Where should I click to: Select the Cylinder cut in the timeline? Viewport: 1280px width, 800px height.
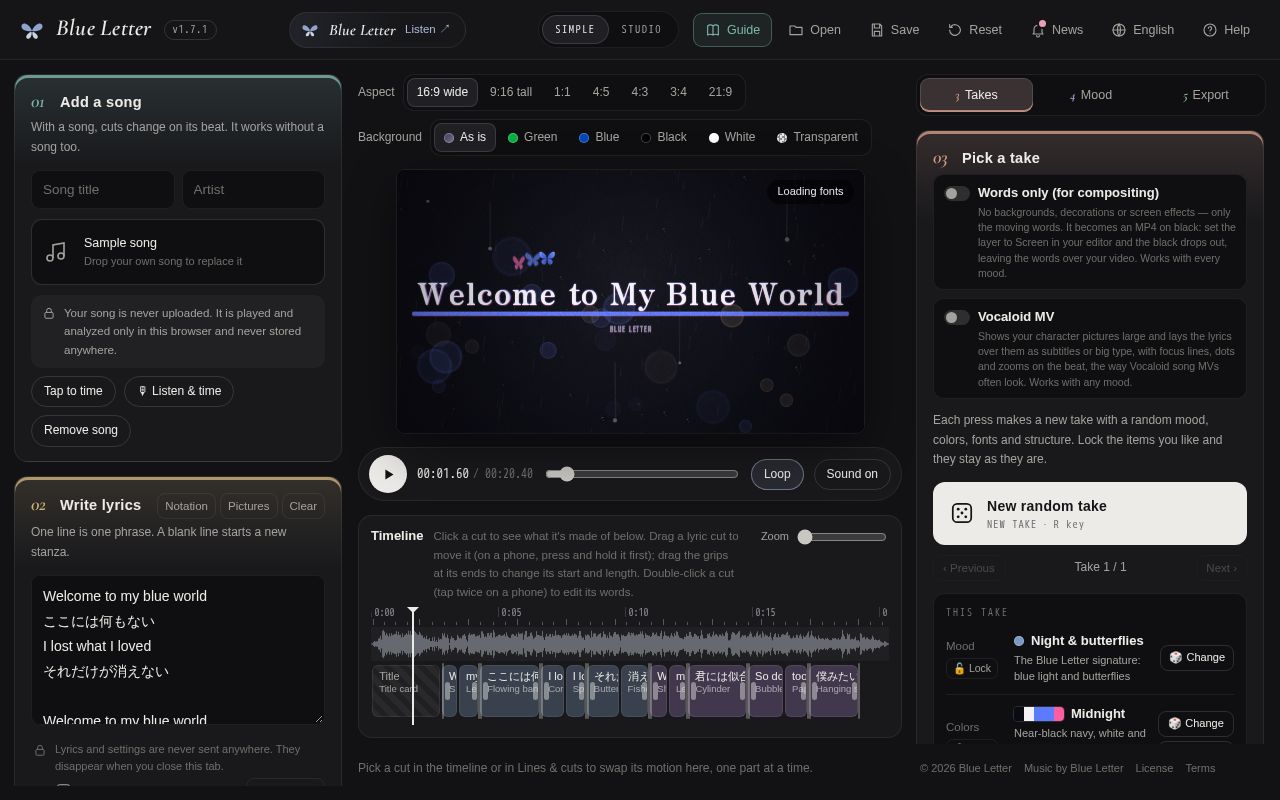click(x=717, y=691)
